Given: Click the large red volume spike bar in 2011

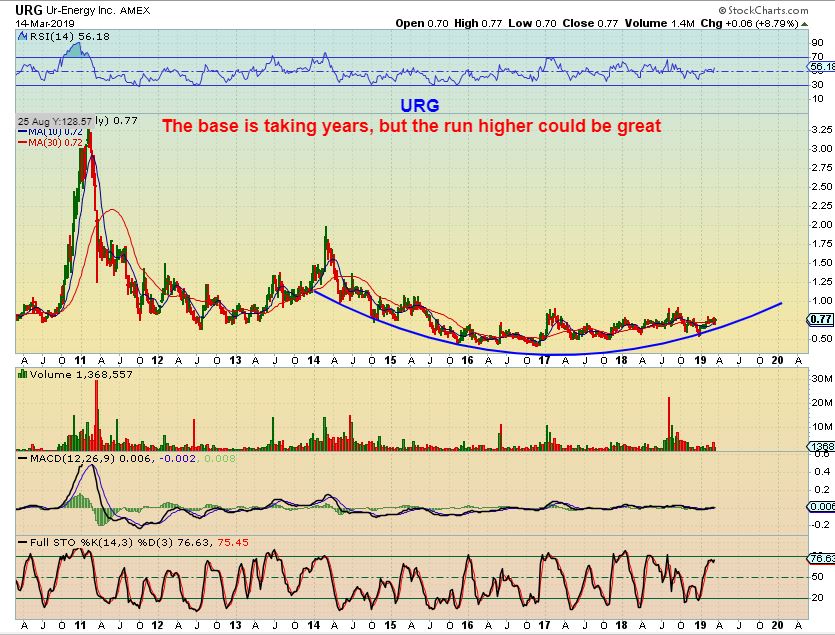Looking at the screenshot, I should pos(97,416).
